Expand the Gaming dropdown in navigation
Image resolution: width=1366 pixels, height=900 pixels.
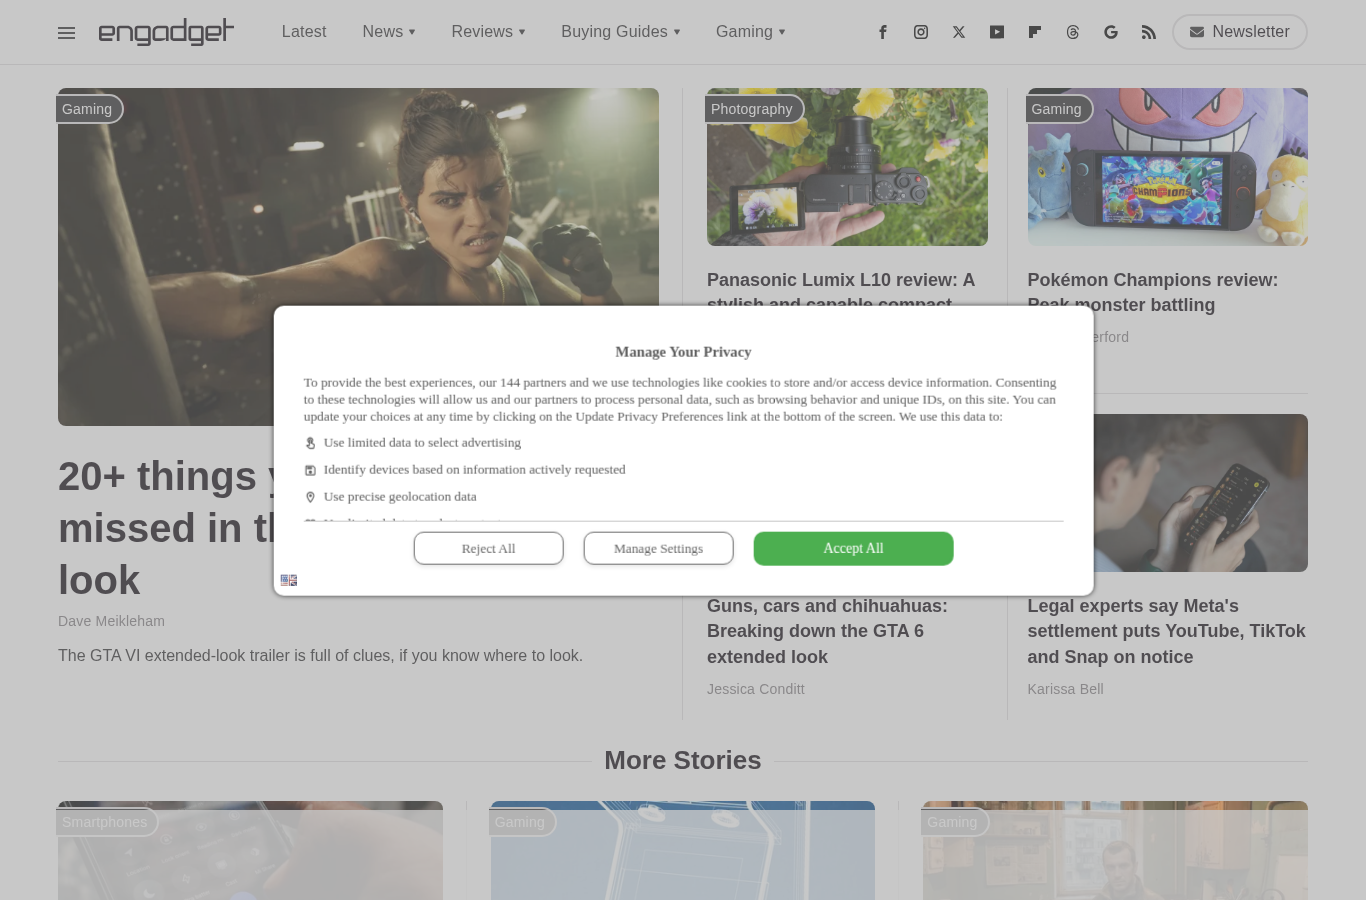[x=751, y=32]
